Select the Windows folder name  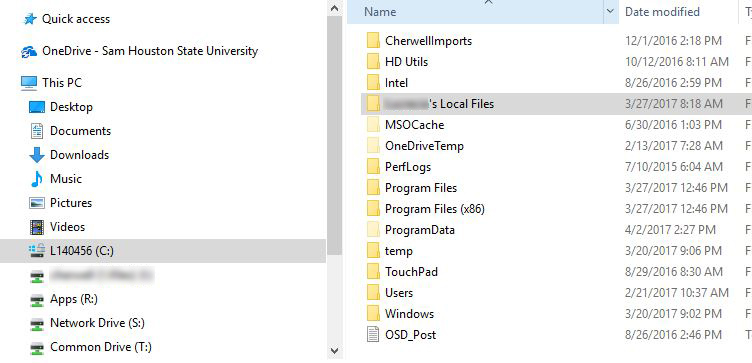click(409, 314)
